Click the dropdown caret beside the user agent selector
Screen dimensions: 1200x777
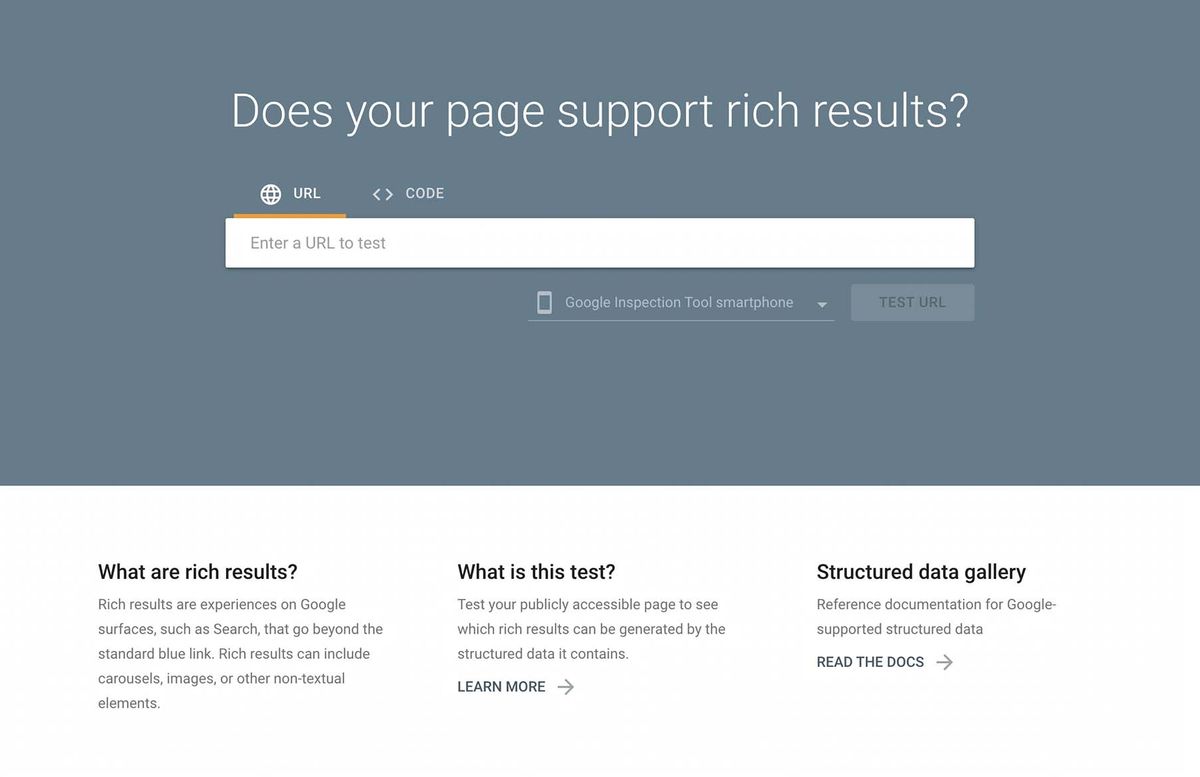[821, 304]
